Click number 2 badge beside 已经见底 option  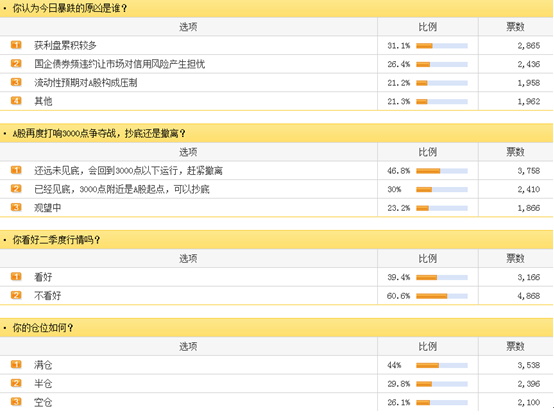(16, 189)
